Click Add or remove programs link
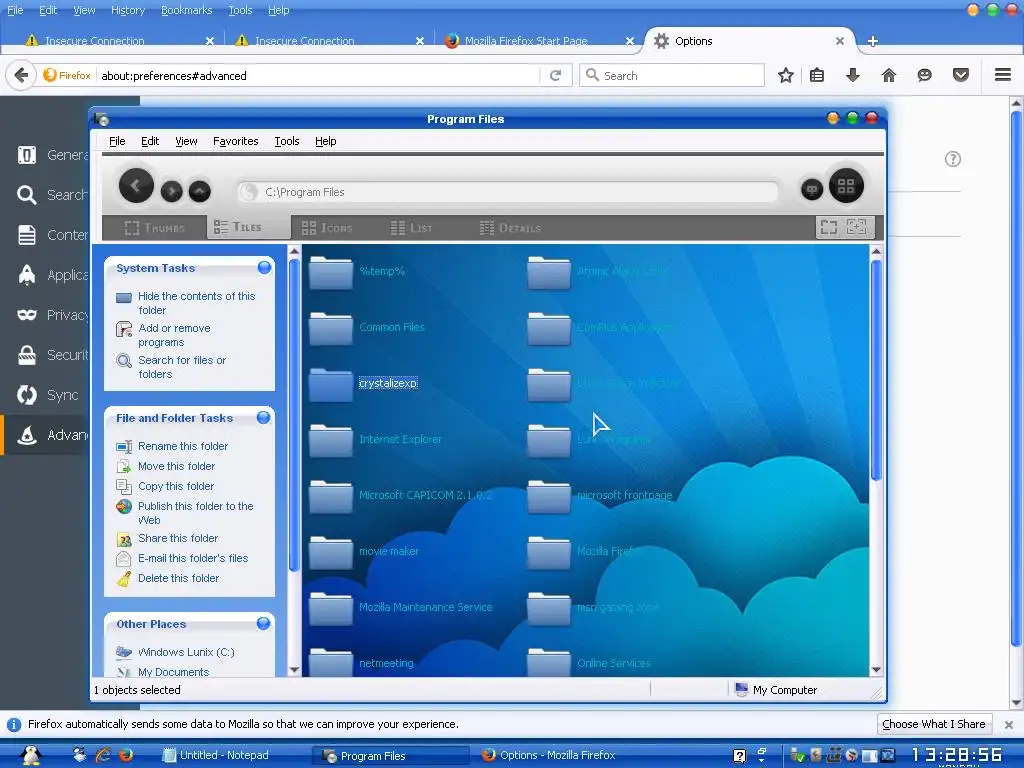The height and width of the screenshot is (768, 1024). (174, 335)
